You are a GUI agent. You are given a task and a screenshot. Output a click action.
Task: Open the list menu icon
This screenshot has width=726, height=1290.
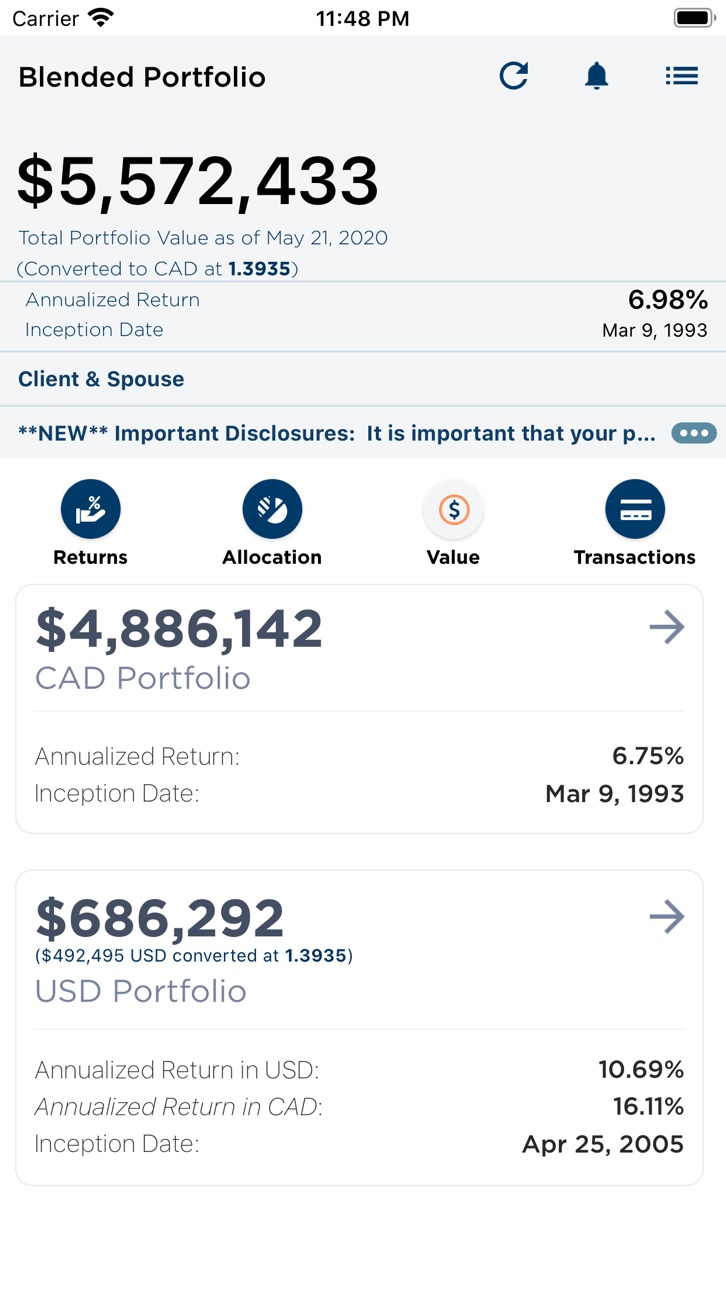[x=682, y=76]
